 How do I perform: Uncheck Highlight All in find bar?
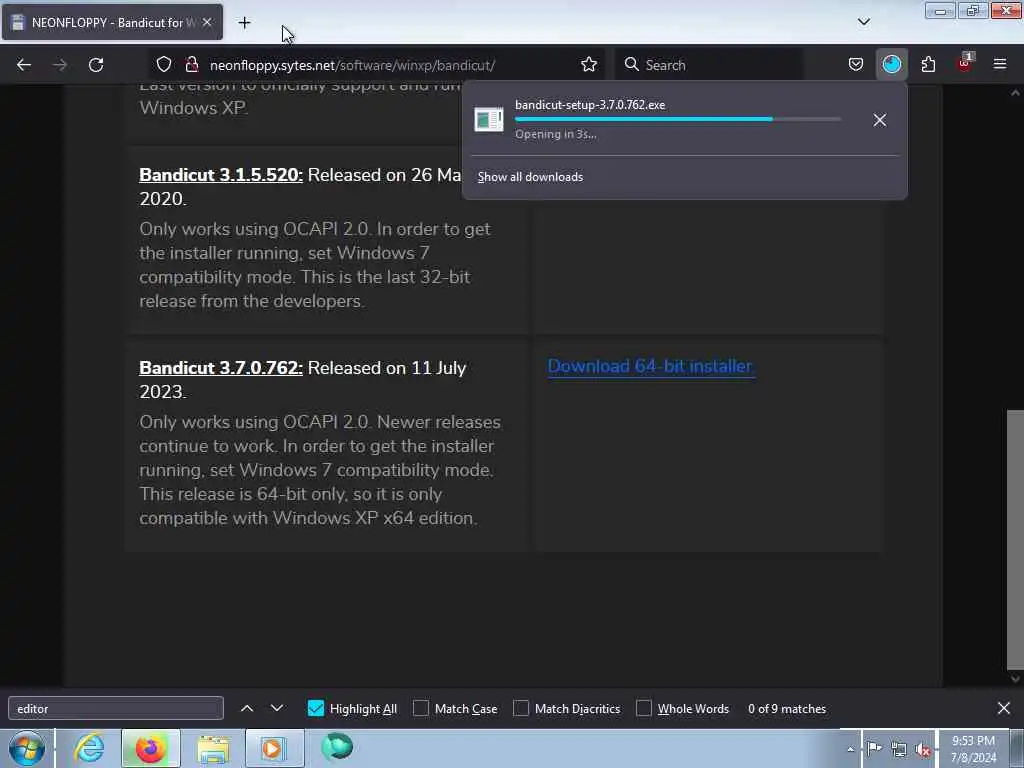[x=315, y=709]
